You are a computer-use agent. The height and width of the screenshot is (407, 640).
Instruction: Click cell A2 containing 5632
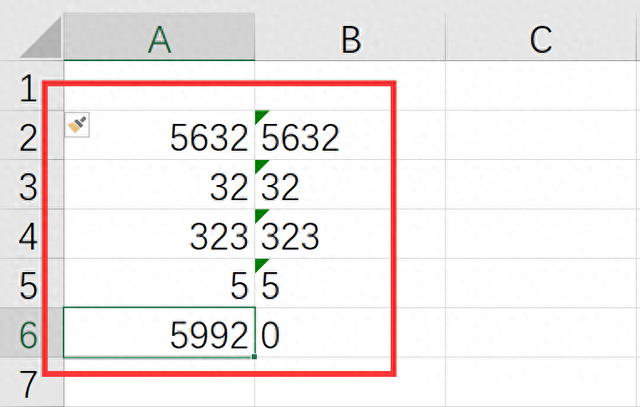159,135
